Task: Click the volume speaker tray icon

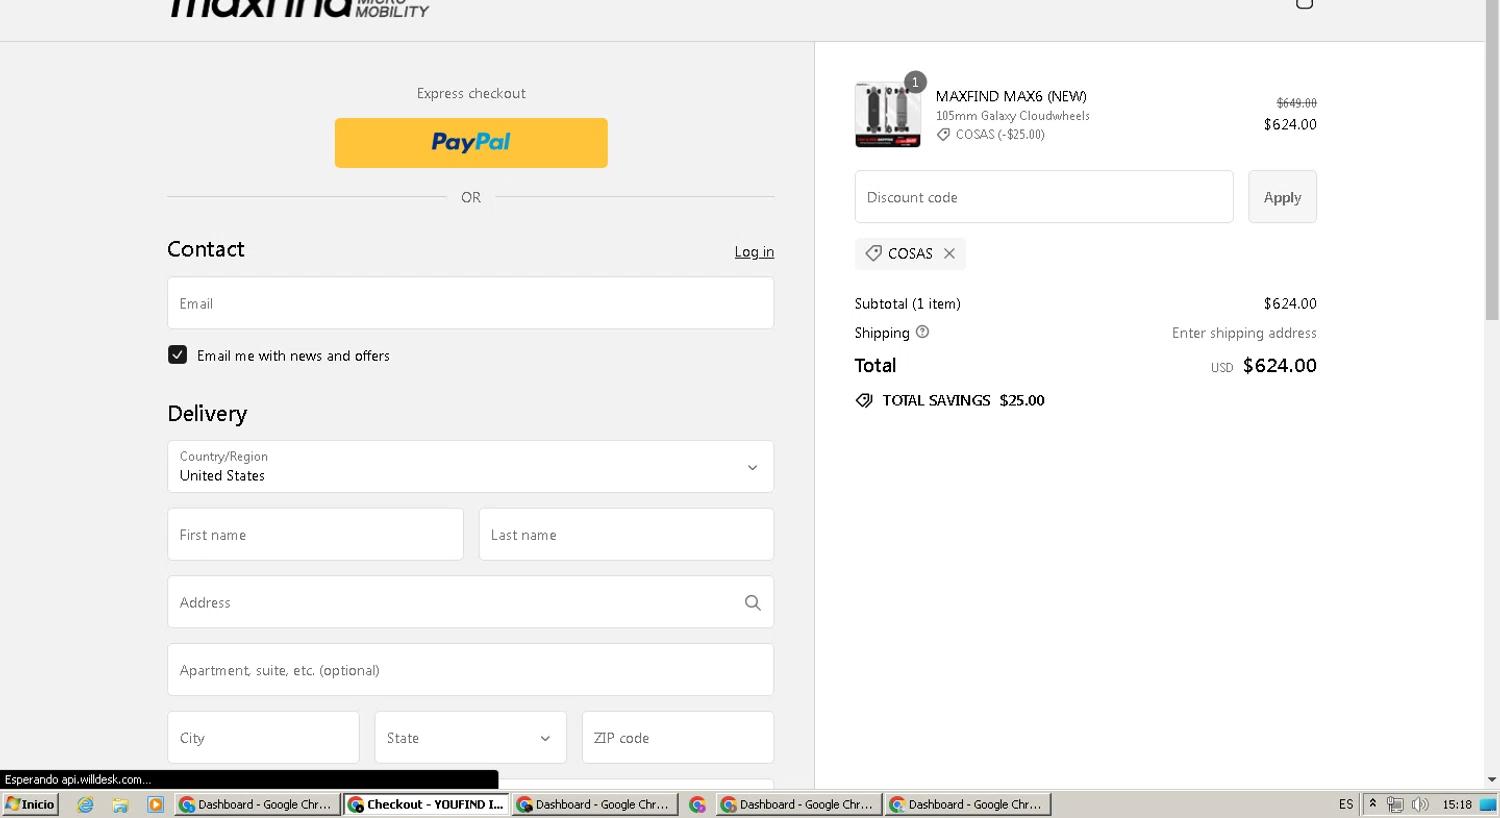Action: [x=1419, y=804]
